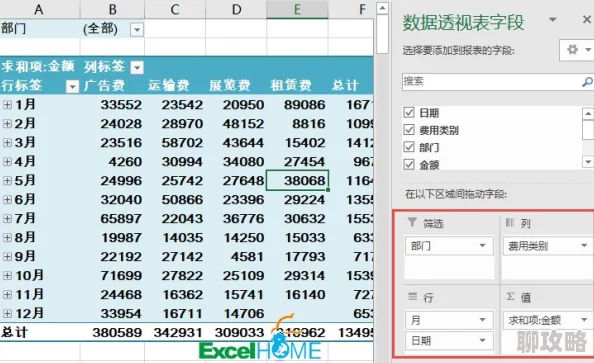Image resolution: width=594 pixels, height=363 pixels.
Task: Select cell with value 33552
Action: (x=112, y=105)
